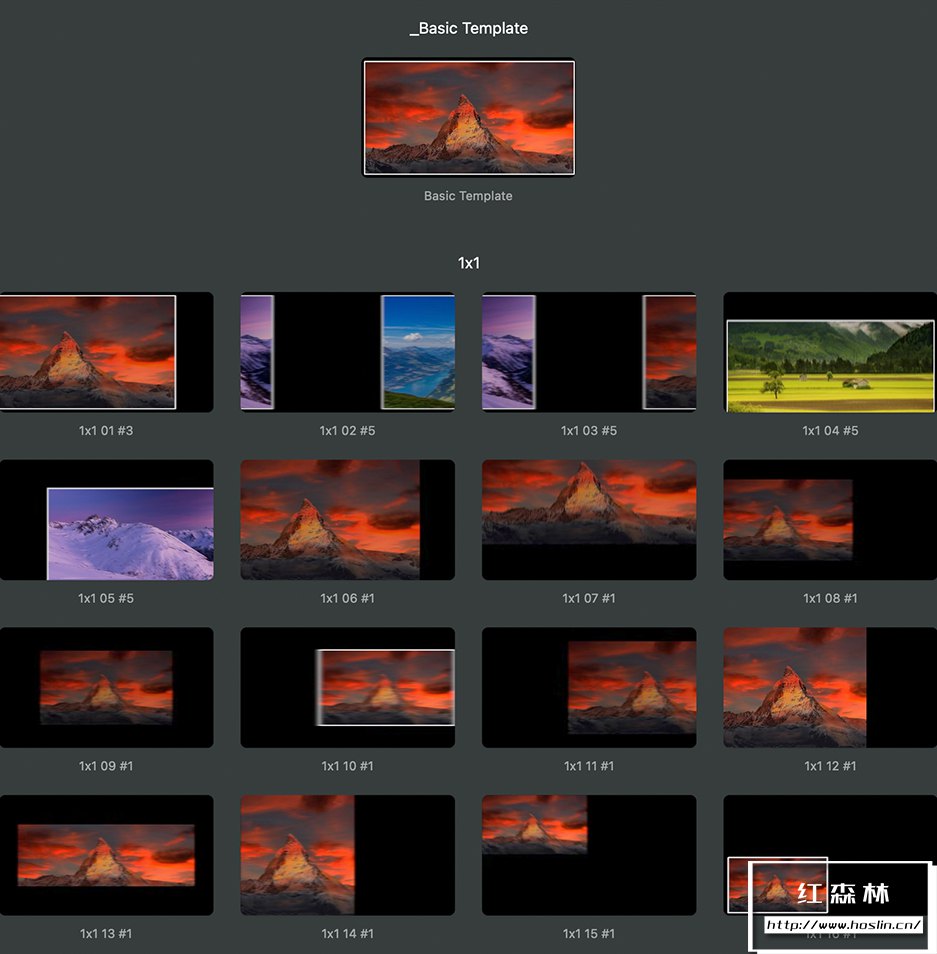This screenshot has height=954, width=937.
Task: Click the "1x1 09 #1" label
Action: (106, 766)
